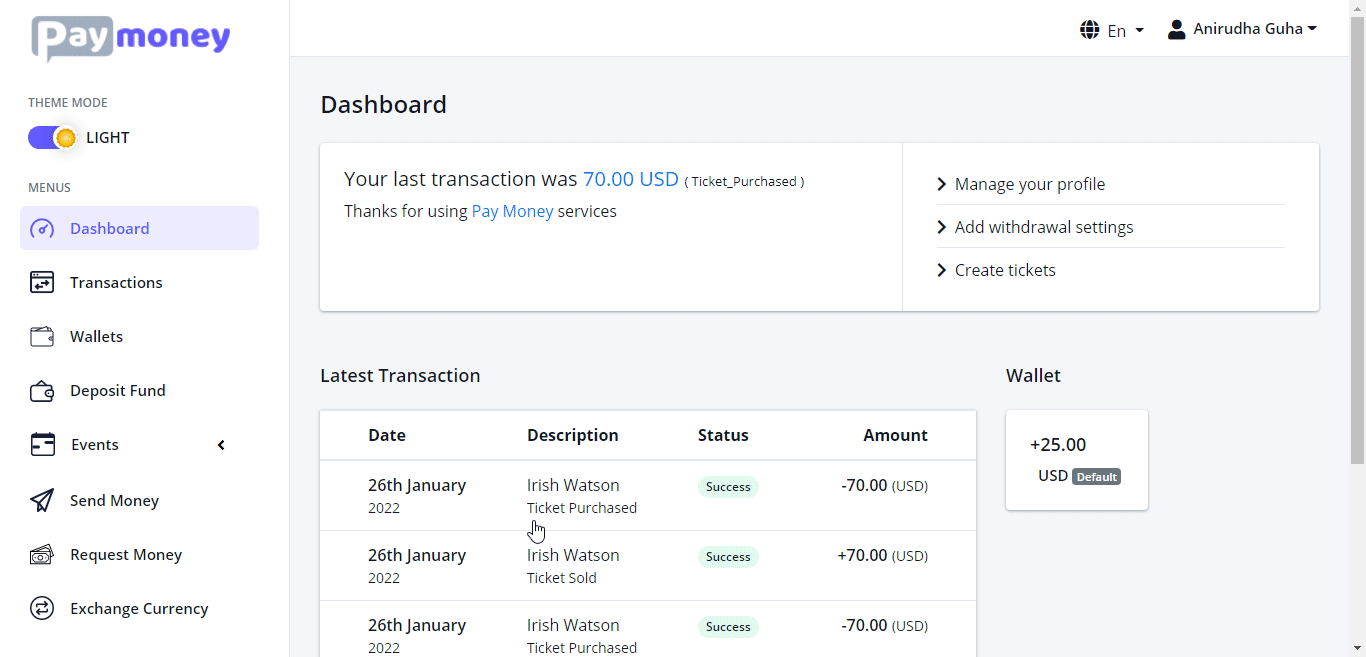This screenshot has width=1366, height=657.
Task: Click the Send Money paper plane icon
Action: (42, 501)
